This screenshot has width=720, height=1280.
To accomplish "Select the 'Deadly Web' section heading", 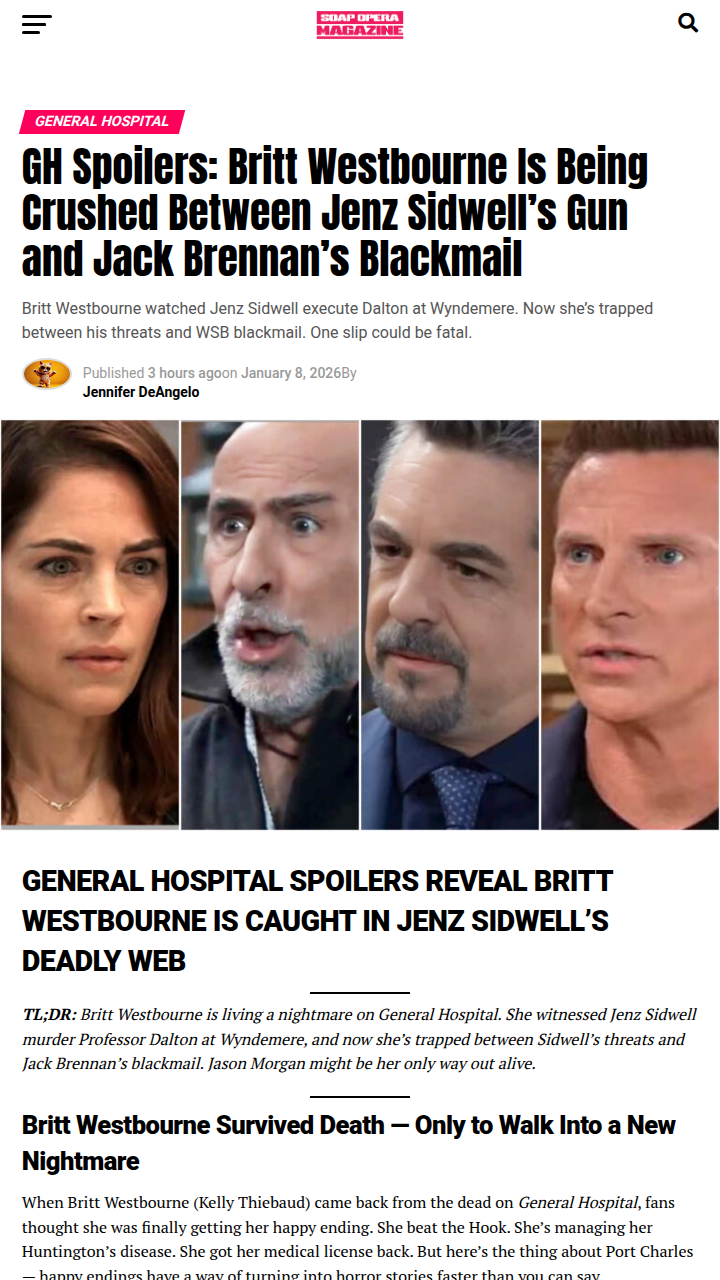I will [317, 921].
